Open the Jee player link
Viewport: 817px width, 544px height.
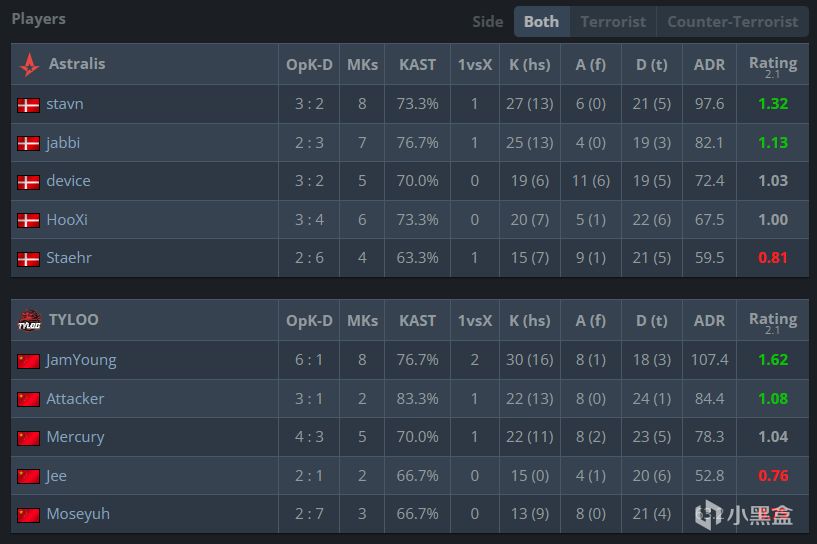[56, 476]
